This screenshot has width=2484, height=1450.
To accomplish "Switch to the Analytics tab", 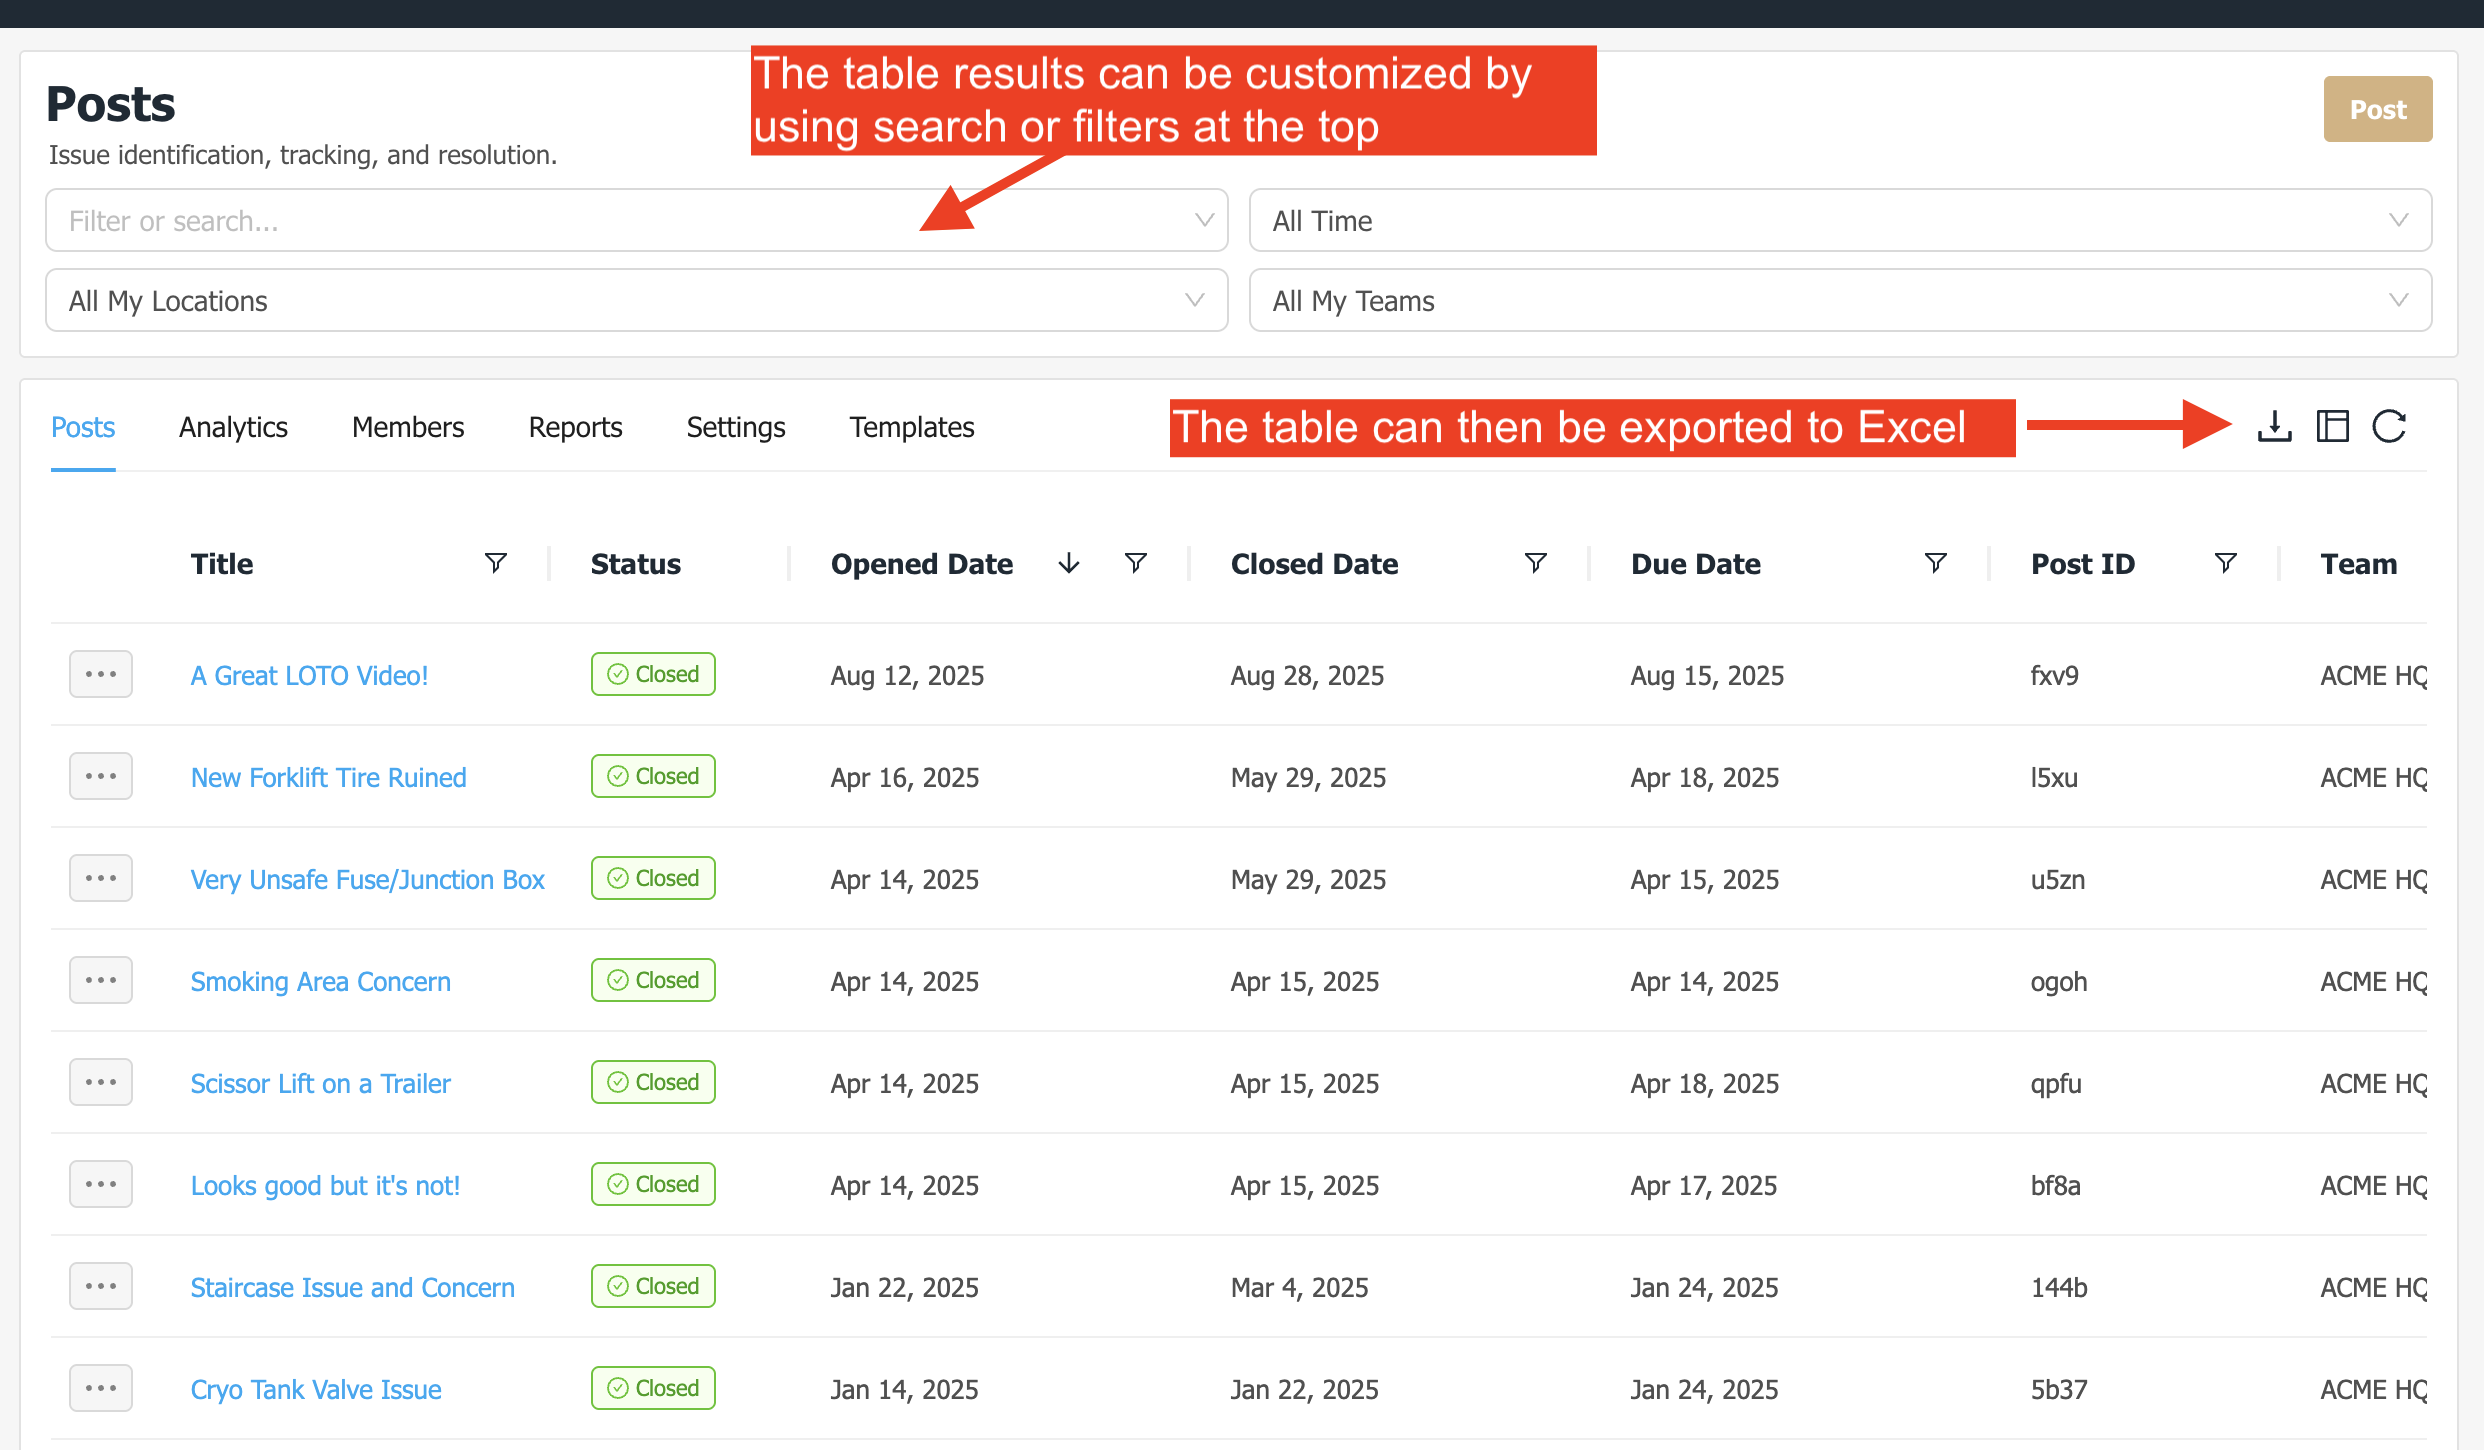I will [233, 427].
